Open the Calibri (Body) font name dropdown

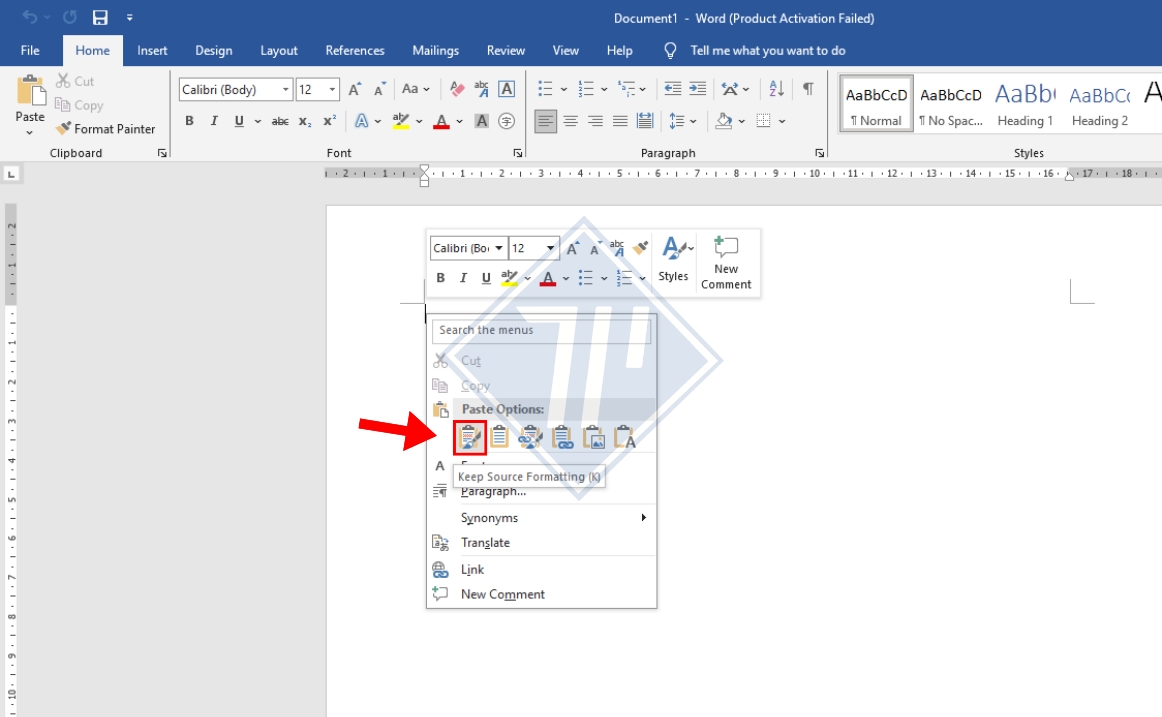pos(286,90)
